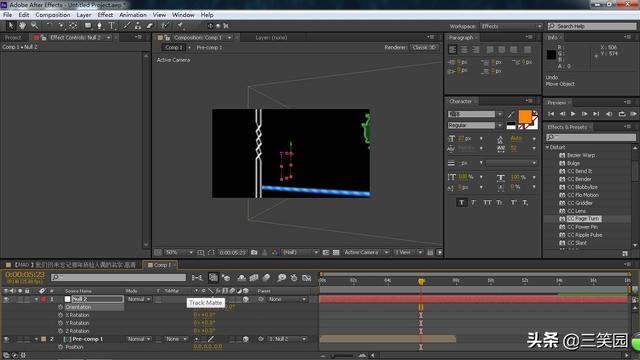The width and height of the screenshot is (640, 360).
Task: Open Pre-comp 1 parent dropdown
Action: pos(287,339)
